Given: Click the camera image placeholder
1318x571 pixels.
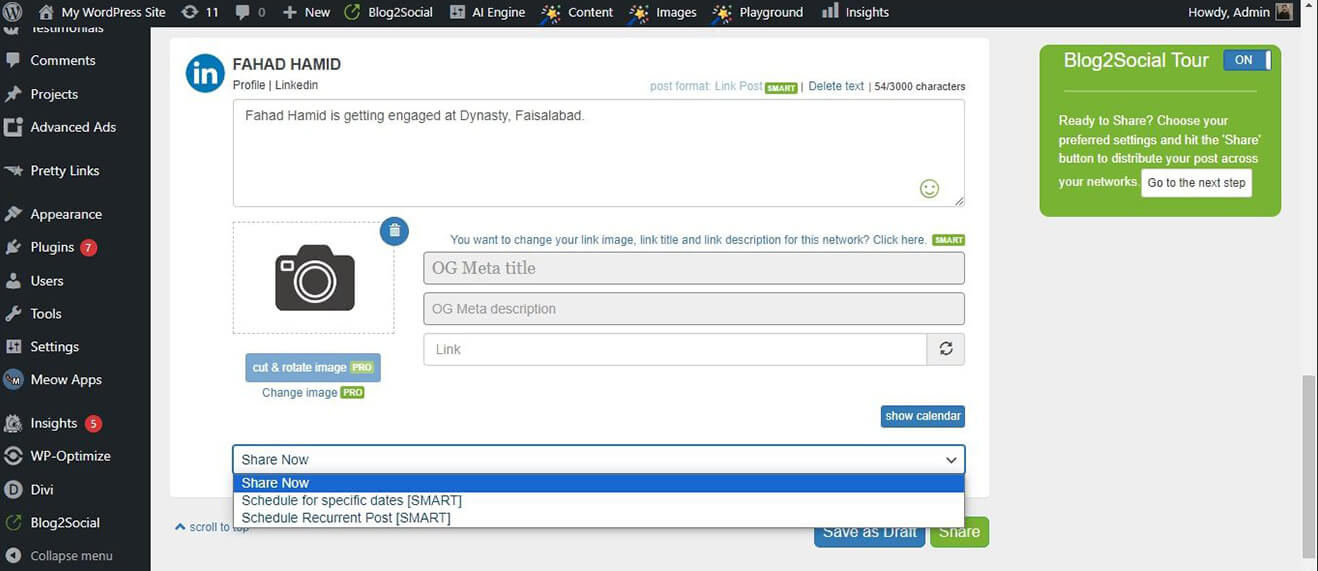Looking at the screenshot, I should pos(314,278).
